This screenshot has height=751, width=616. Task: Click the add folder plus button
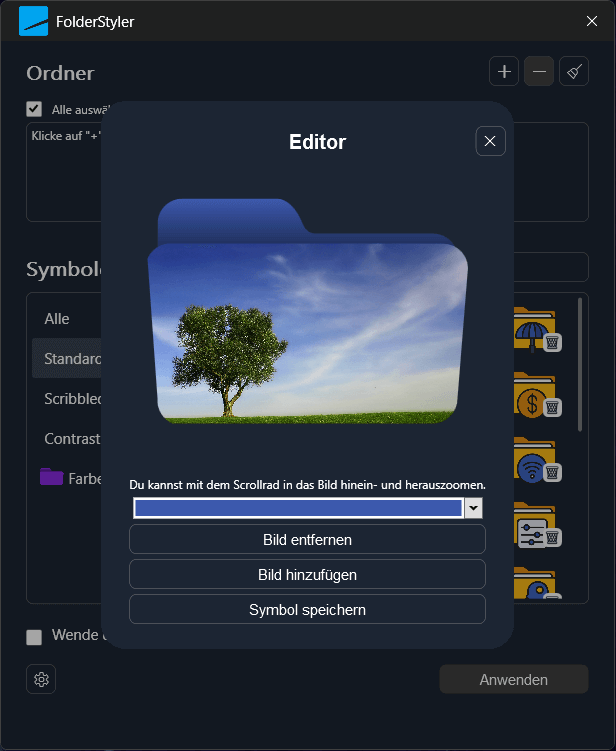tap(503, 71)
